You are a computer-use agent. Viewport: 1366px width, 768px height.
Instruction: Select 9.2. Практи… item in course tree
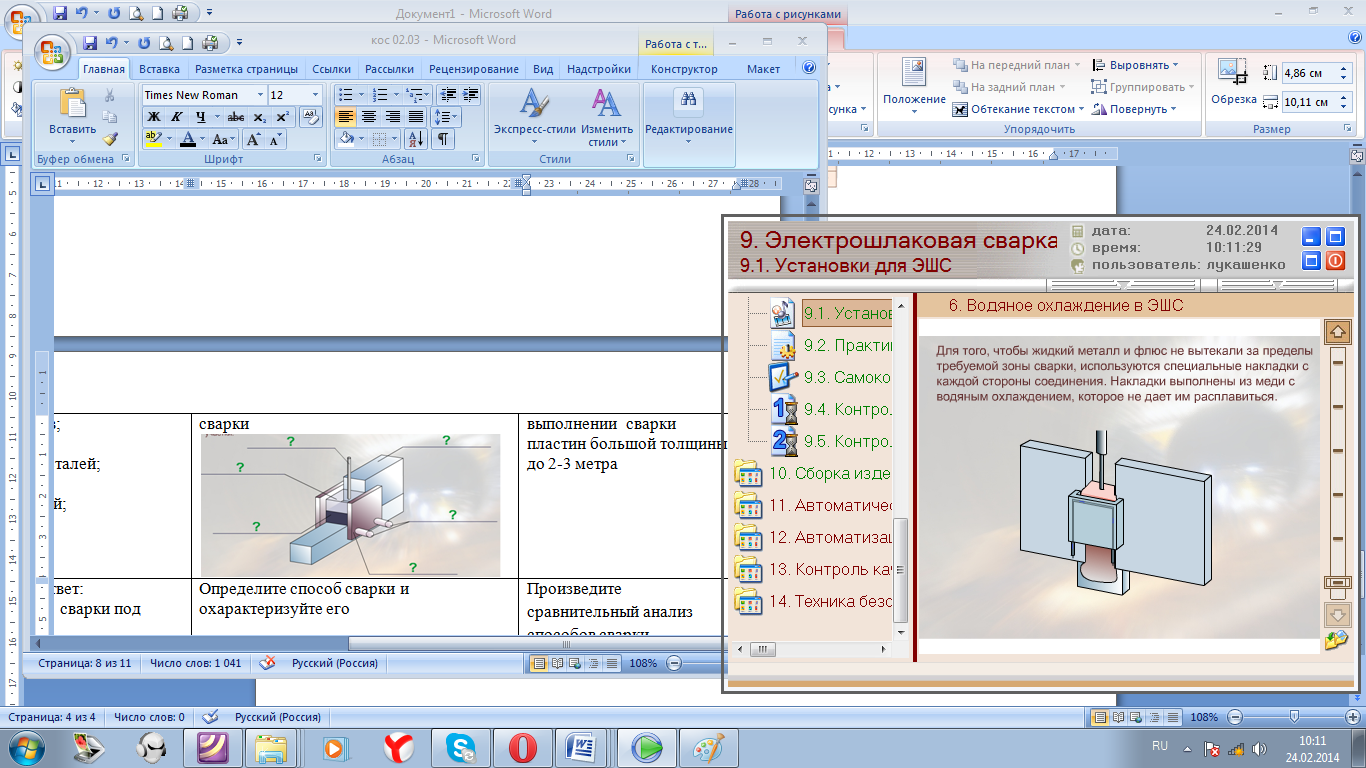tap(832, 345)
